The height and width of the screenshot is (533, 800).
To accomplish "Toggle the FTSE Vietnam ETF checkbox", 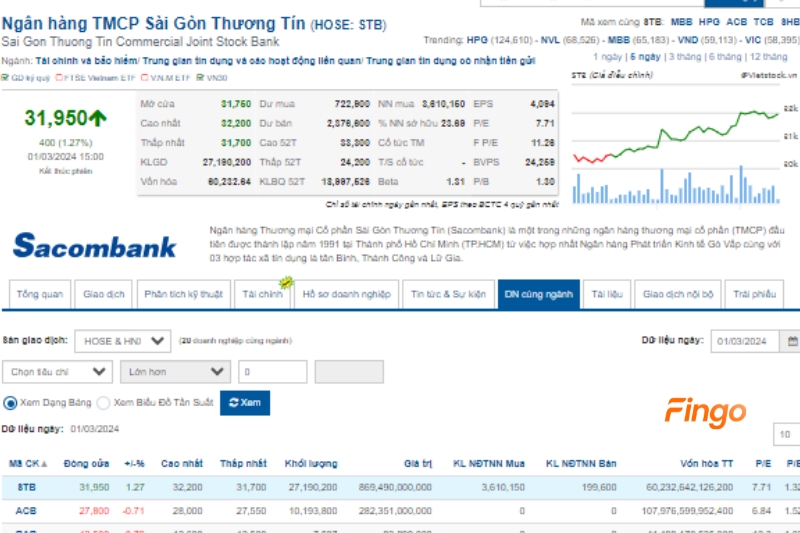I will 59,78.
